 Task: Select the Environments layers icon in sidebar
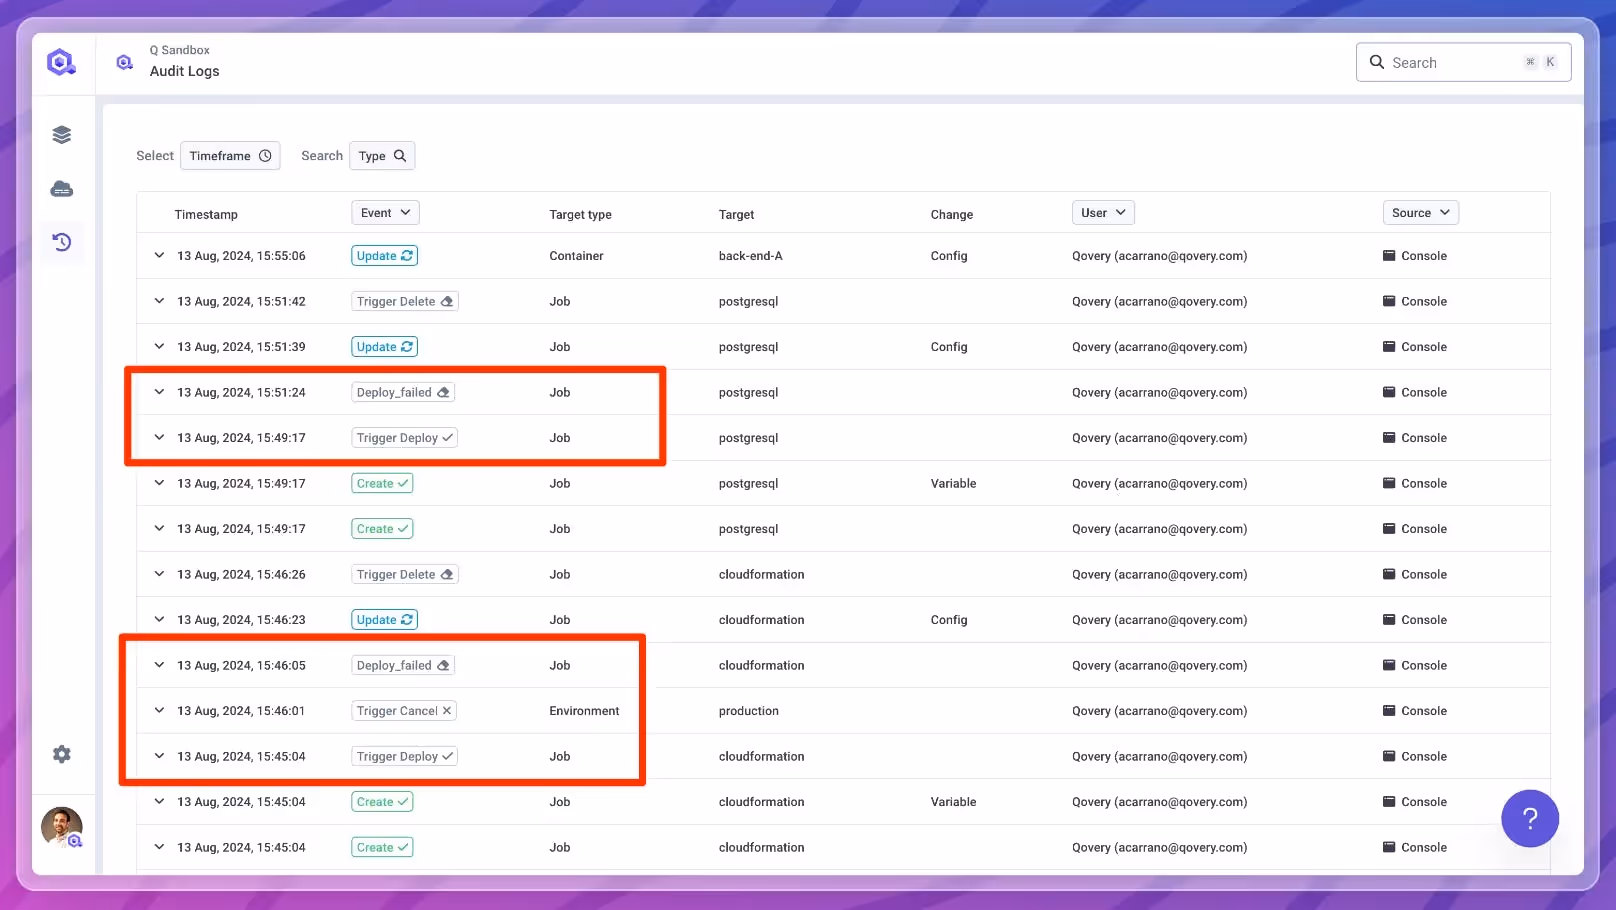click(x=61, y=134)
